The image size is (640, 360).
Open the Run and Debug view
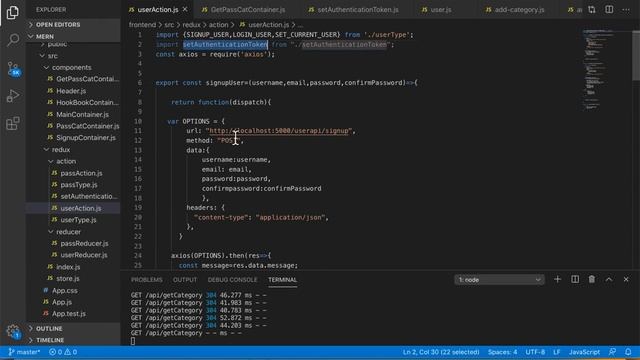click(13, 96)
